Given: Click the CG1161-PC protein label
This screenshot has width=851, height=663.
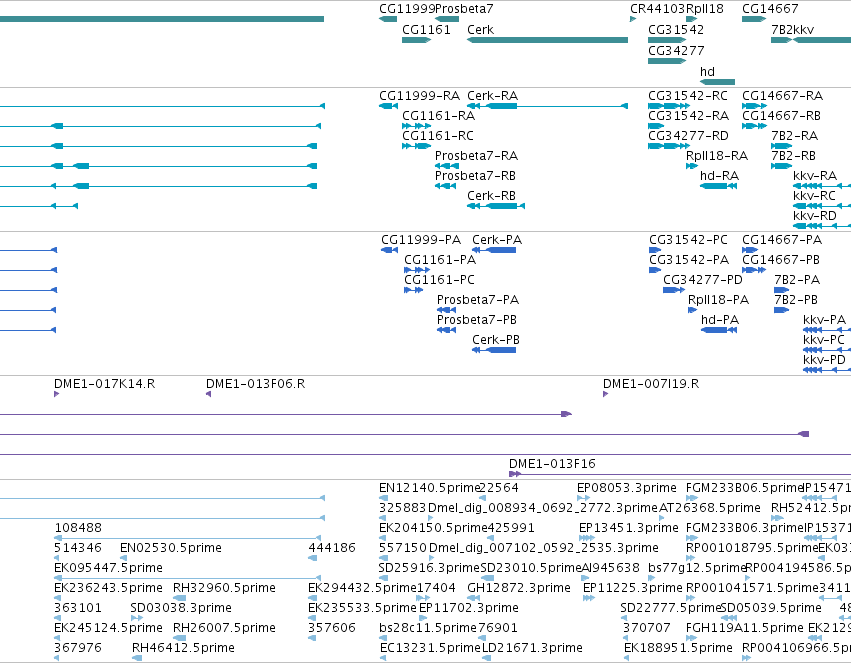Looking at the screenshot, I should (439, 280).
